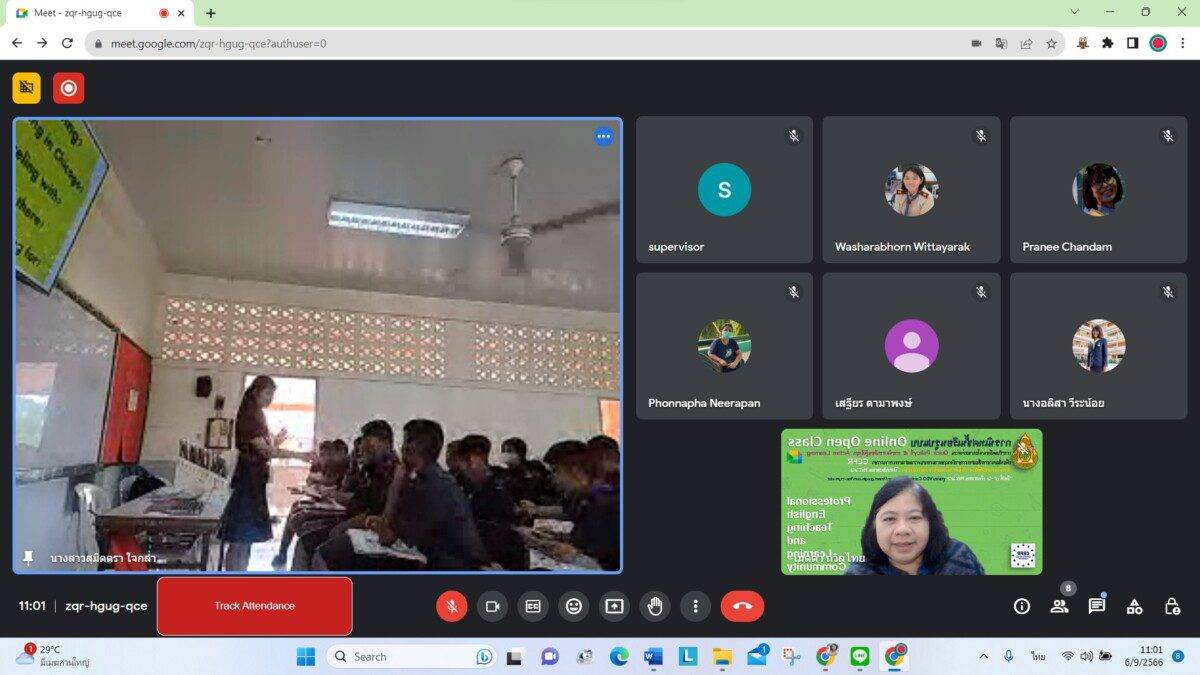Click the red record button icon

click(x=69, y=88)
